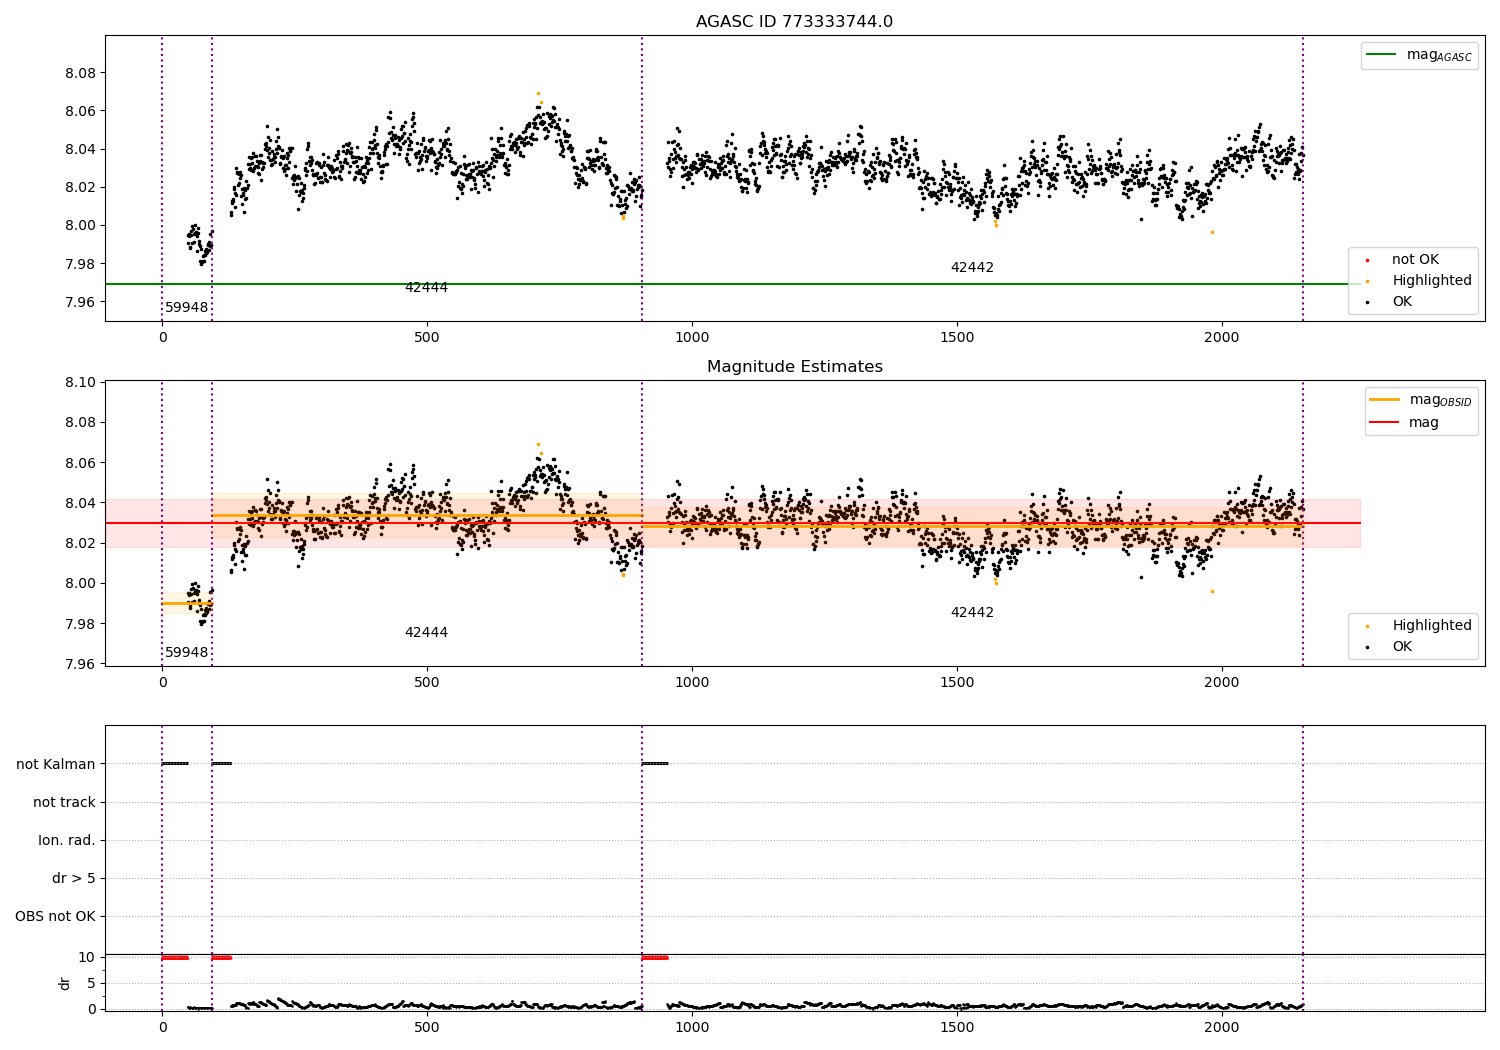Click the "not Kalman" axis label
This screenshot has width=1500, height=1050.
coord(56,765)
